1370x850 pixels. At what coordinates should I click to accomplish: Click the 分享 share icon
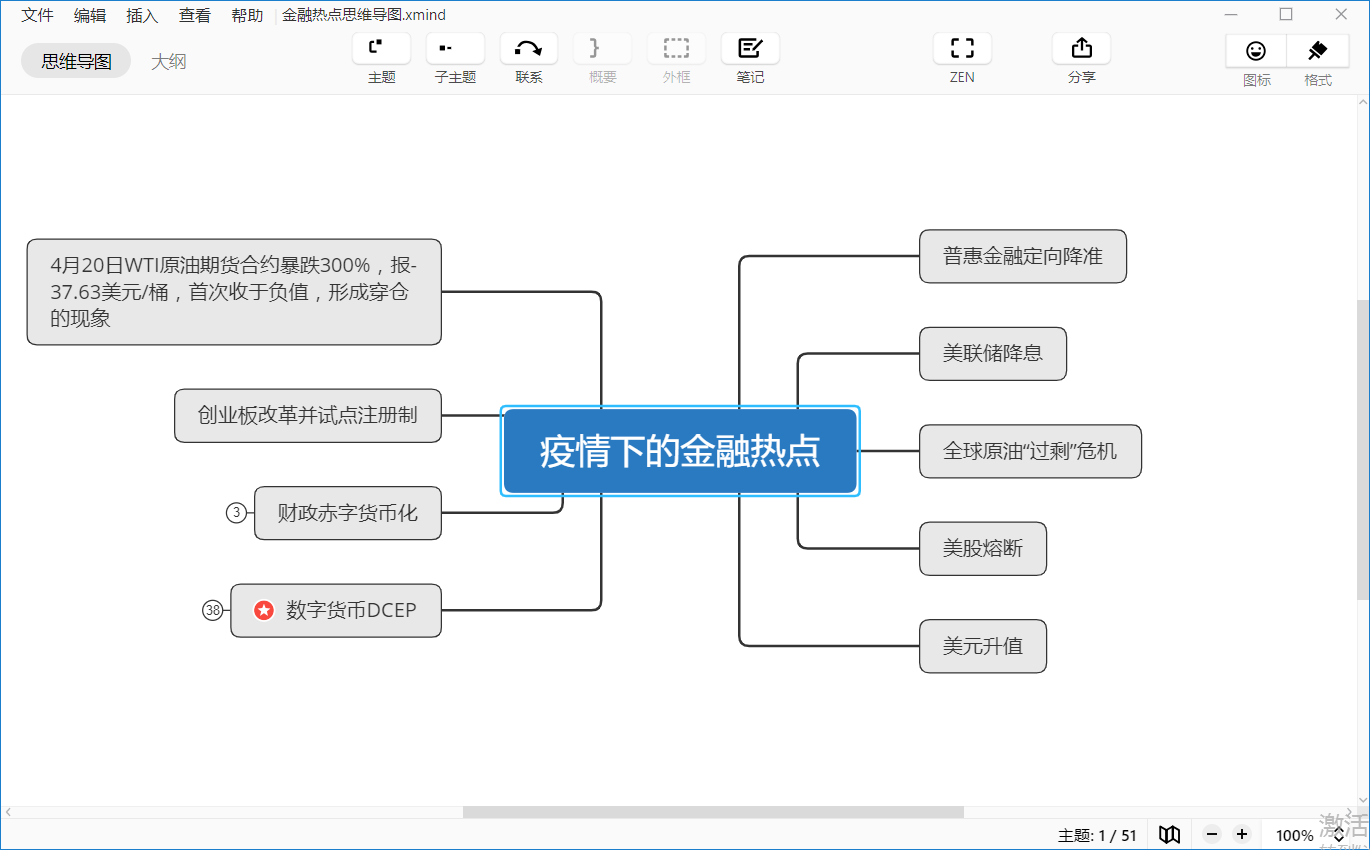1081,48
